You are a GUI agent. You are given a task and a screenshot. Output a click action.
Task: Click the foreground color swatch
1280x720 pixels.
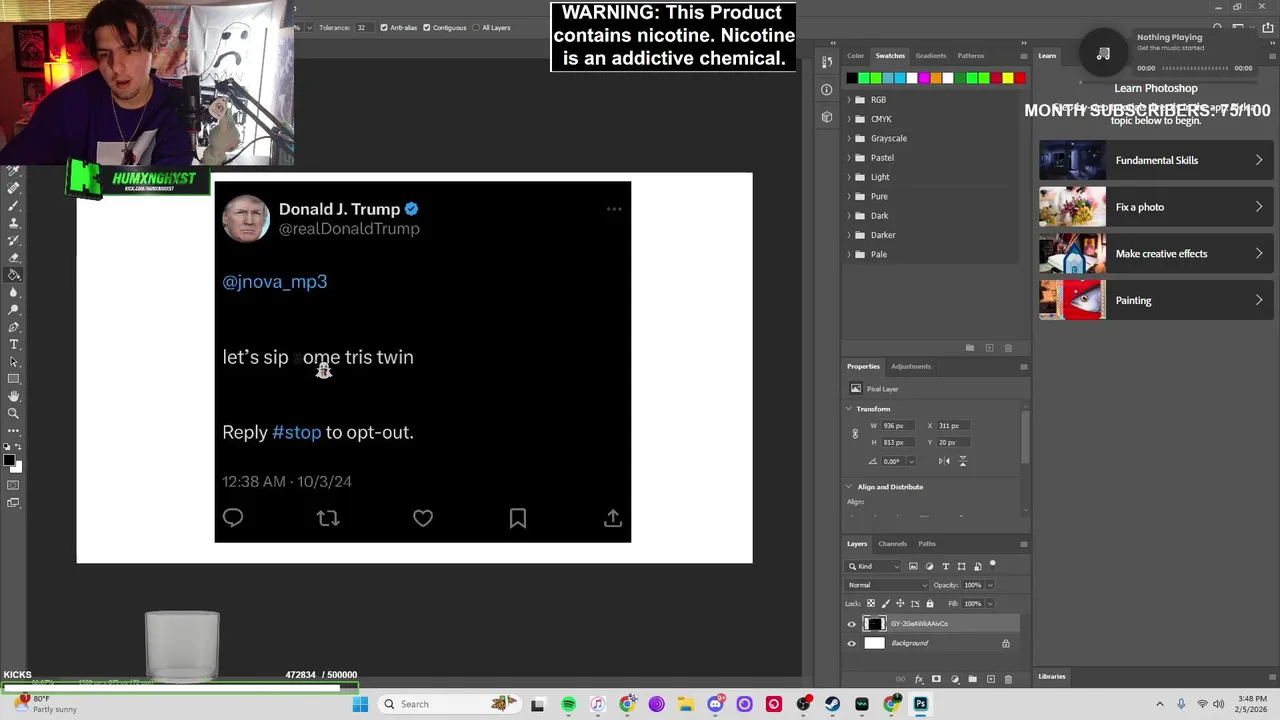point(9,460)
